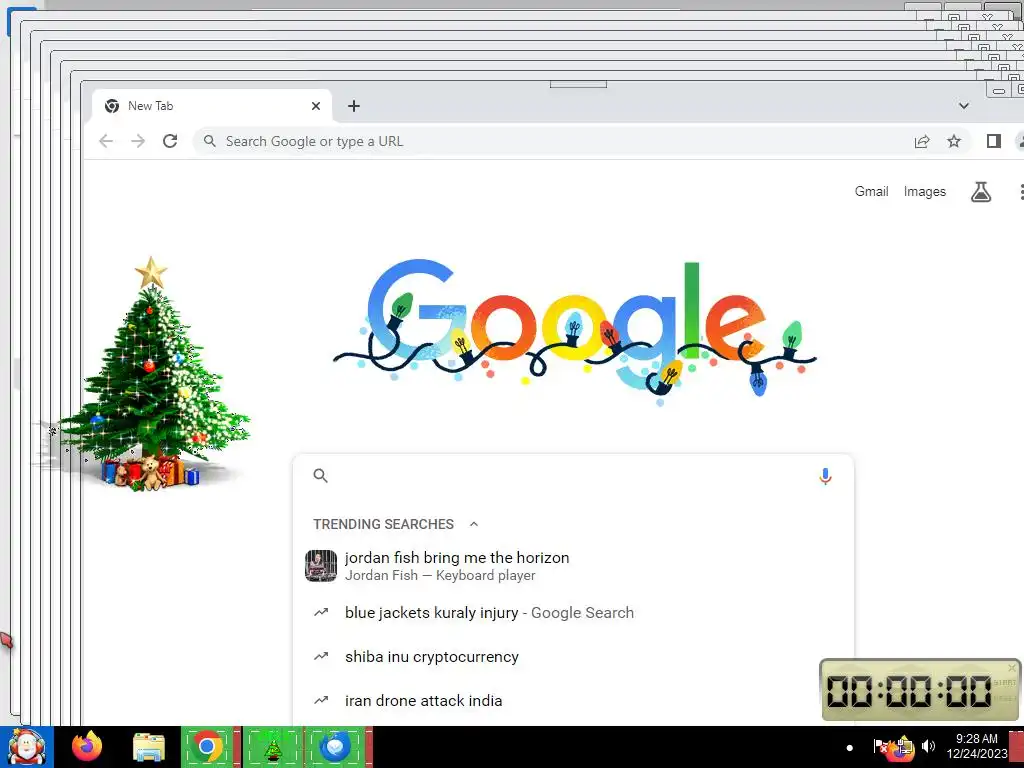
Task: Switch to Chrome in the taskbar
Action: coord(208,747)
